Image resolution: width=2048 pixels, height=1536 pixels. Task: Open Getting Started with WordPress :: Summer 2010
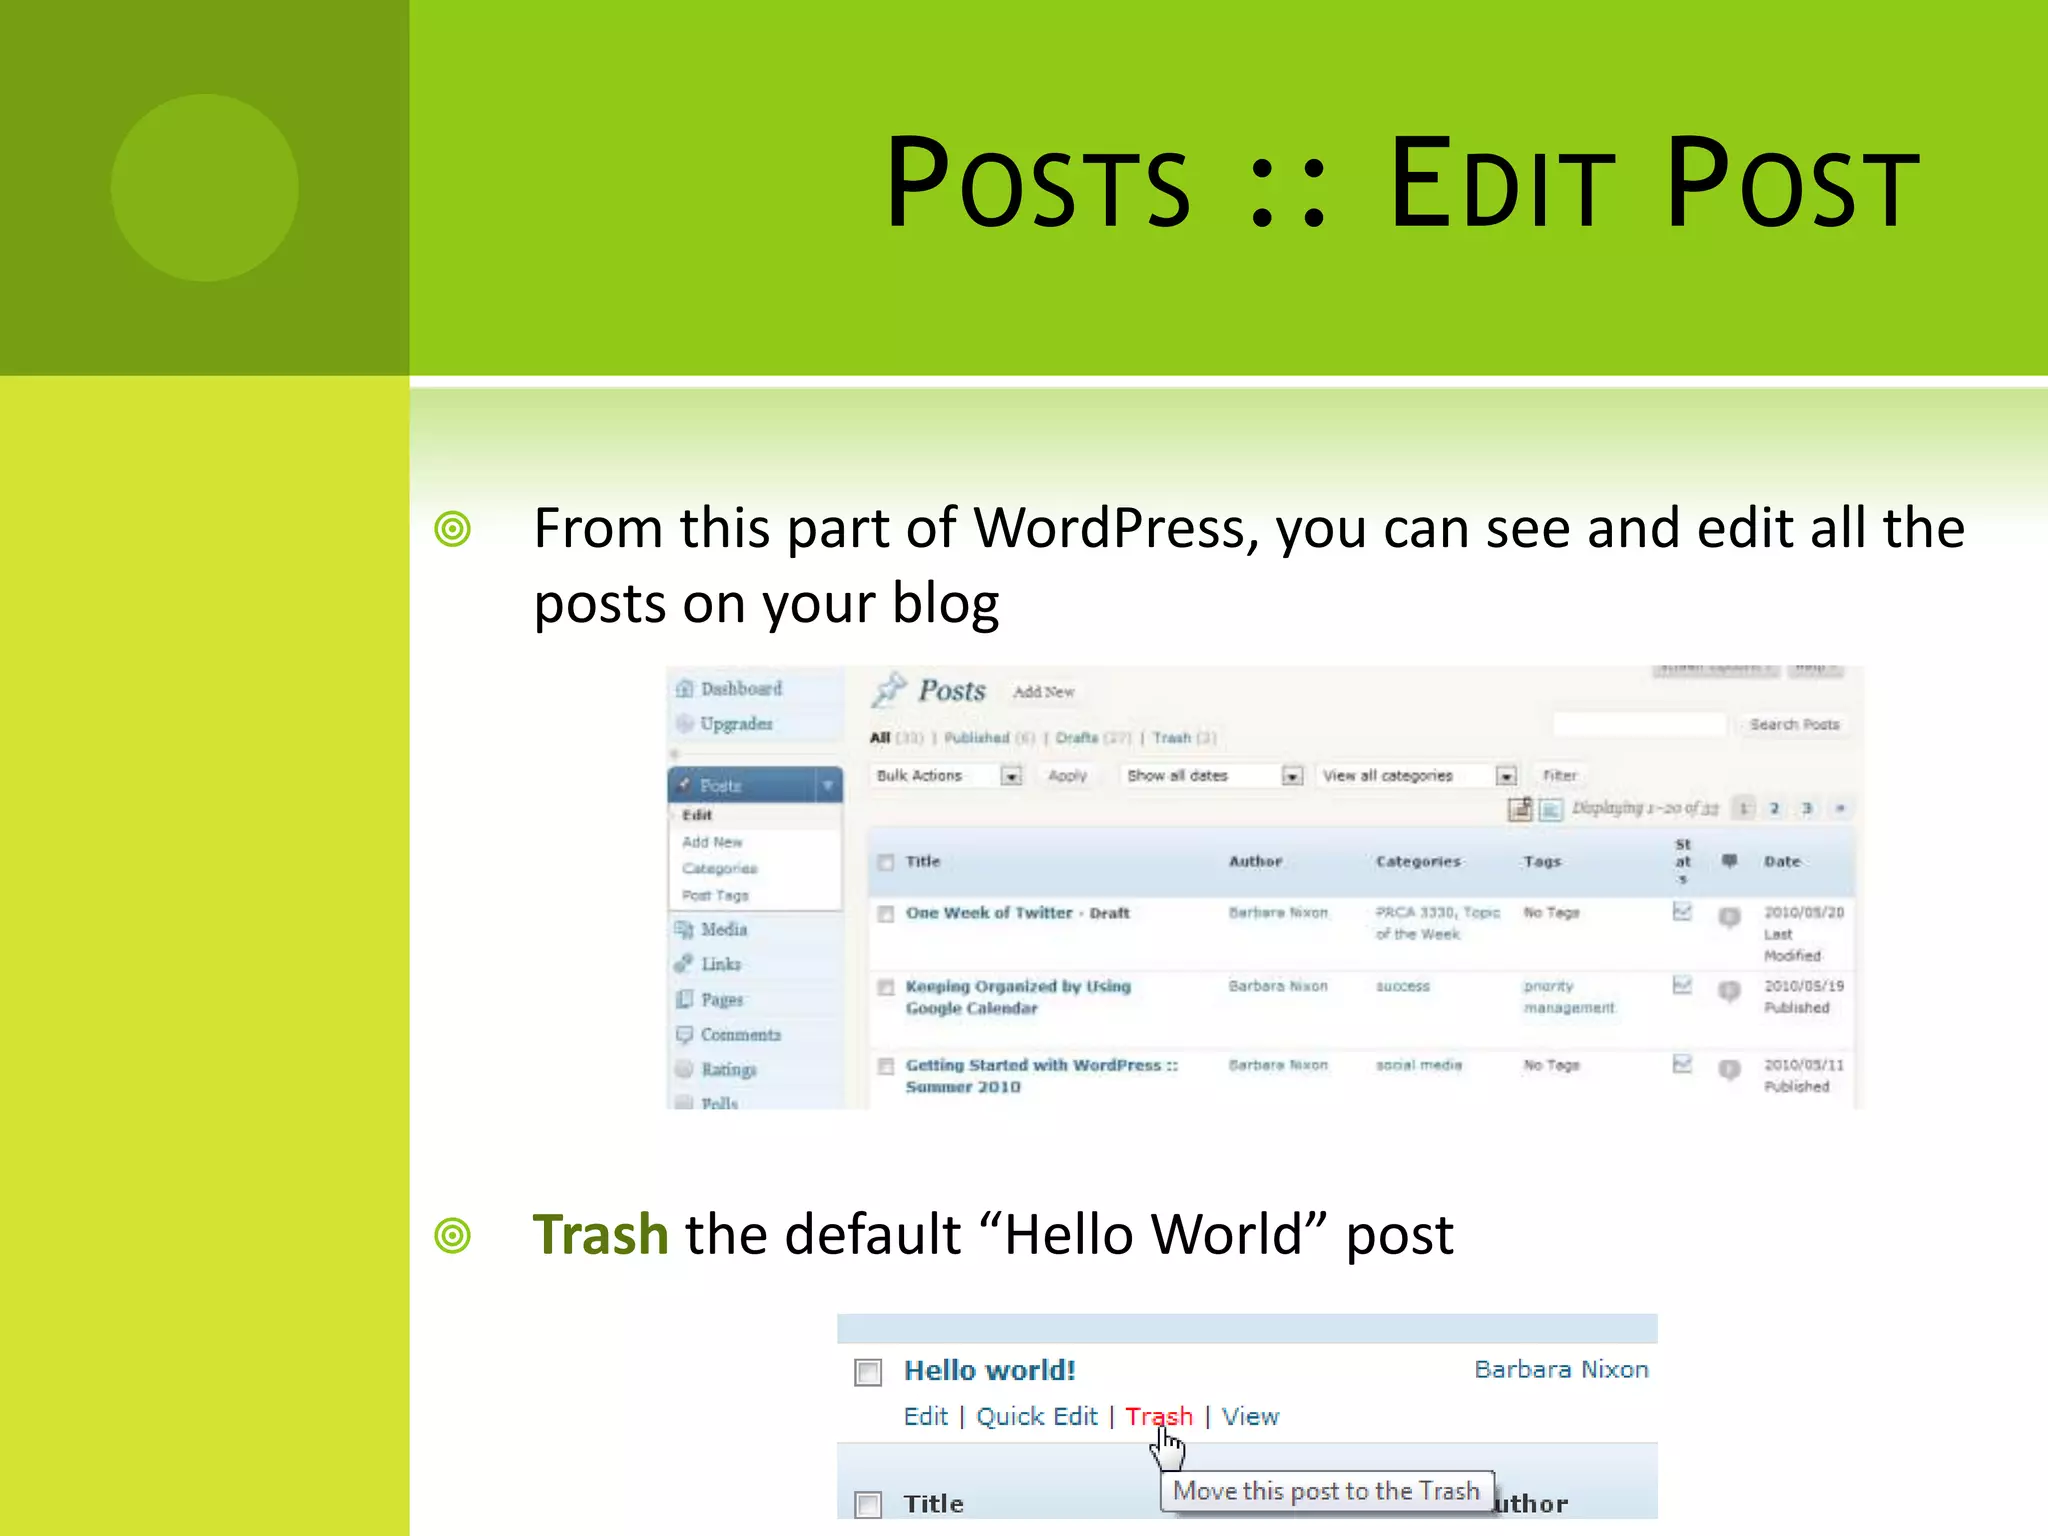(1041, 1076)
